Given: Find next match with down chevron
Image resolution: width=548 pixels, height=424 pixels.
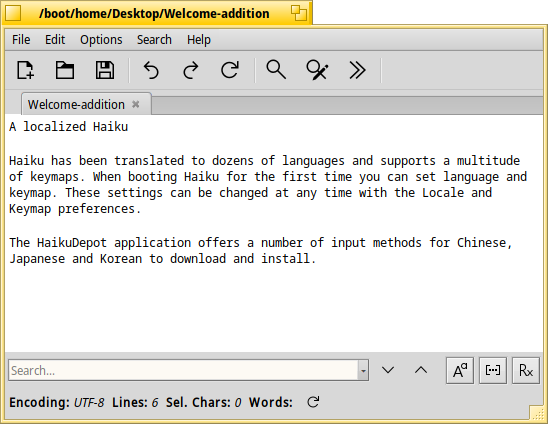Looking at the screenshot, I should point(388,370).
